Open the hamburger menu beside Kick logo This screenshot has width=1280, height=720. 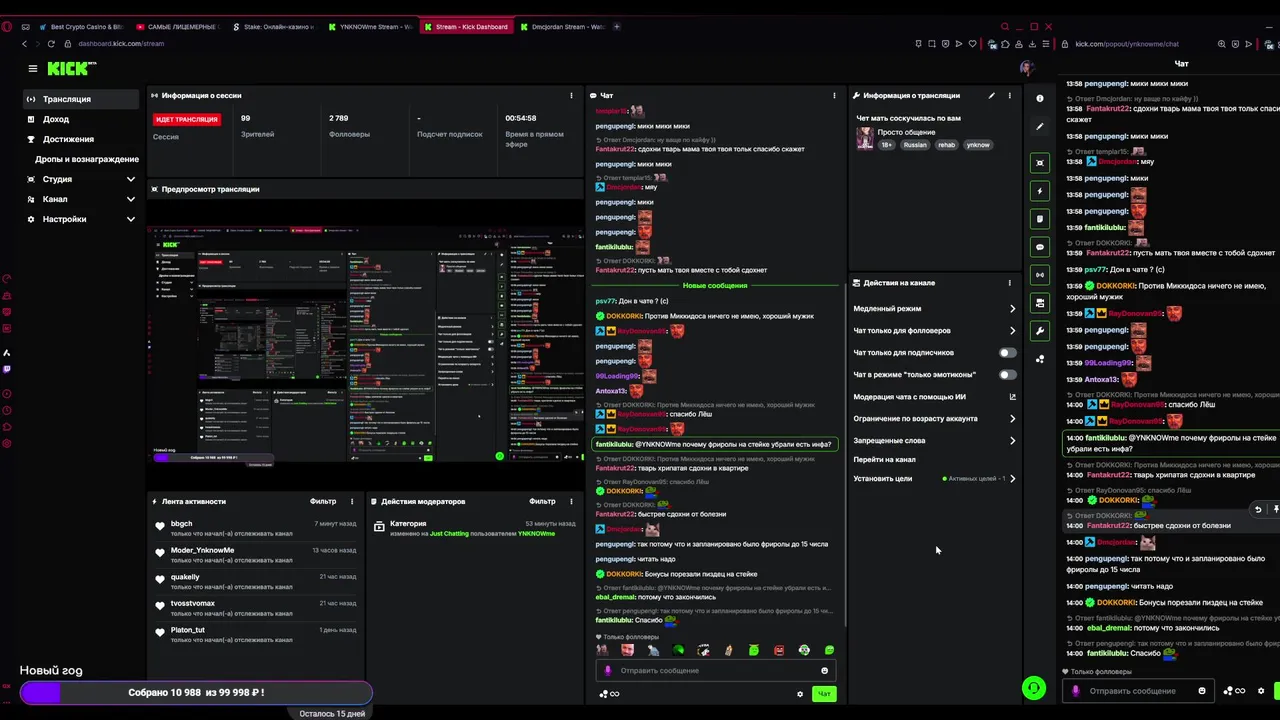pos(32,68)
